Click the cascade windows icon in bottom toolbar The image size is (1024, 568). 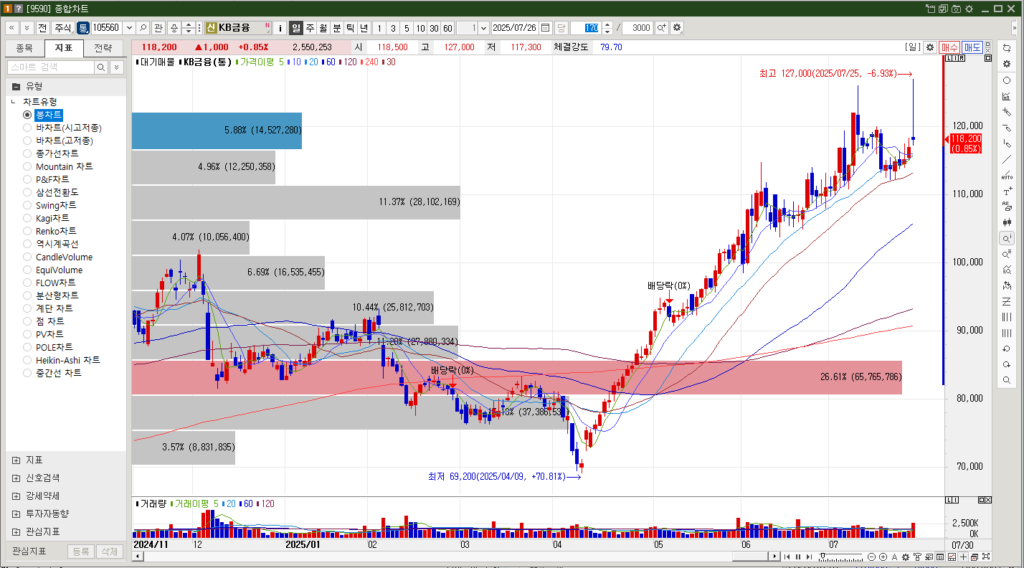pos(974,557)
